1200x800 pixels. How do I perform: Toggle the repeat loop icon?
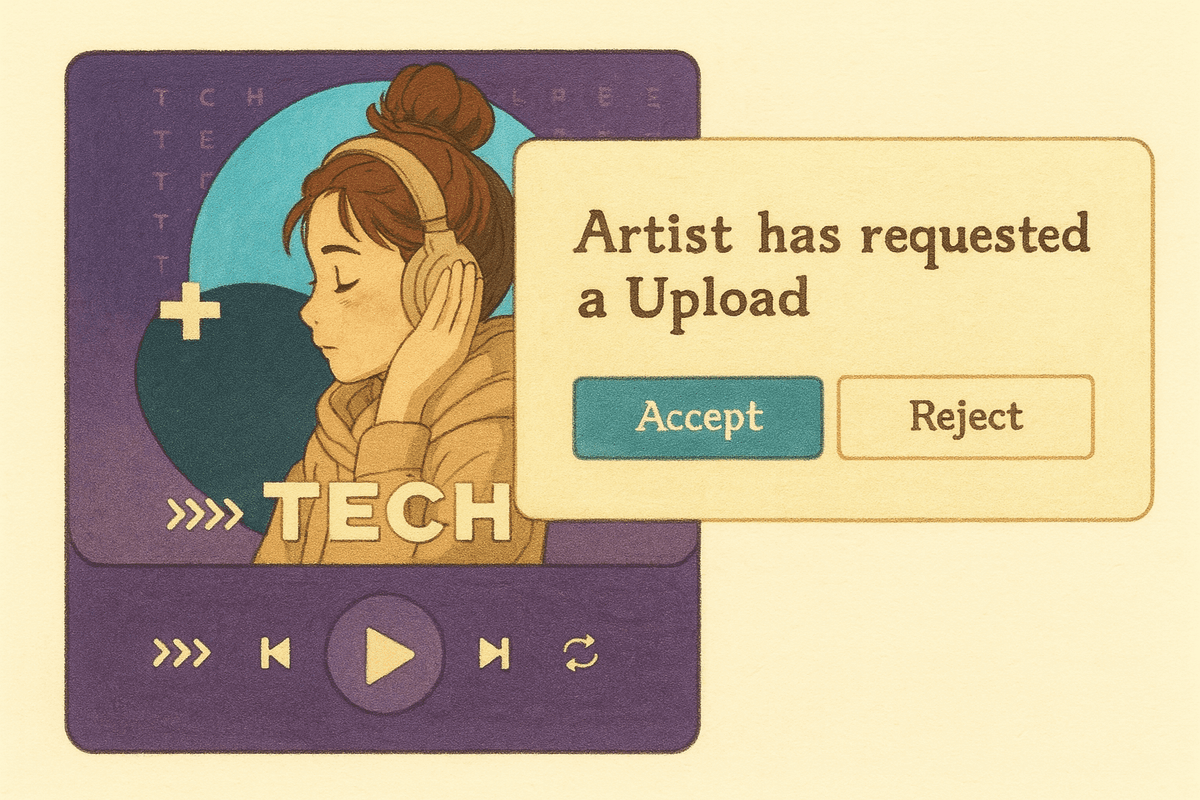tap(581, 653)
